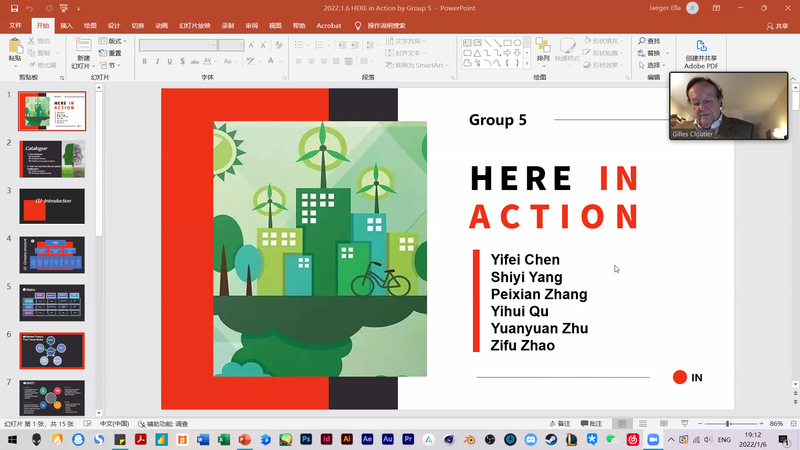Select the slide 3 Introduction thumbnail
The height and width of the screenshot is (450, 800).
pos(52,206)
